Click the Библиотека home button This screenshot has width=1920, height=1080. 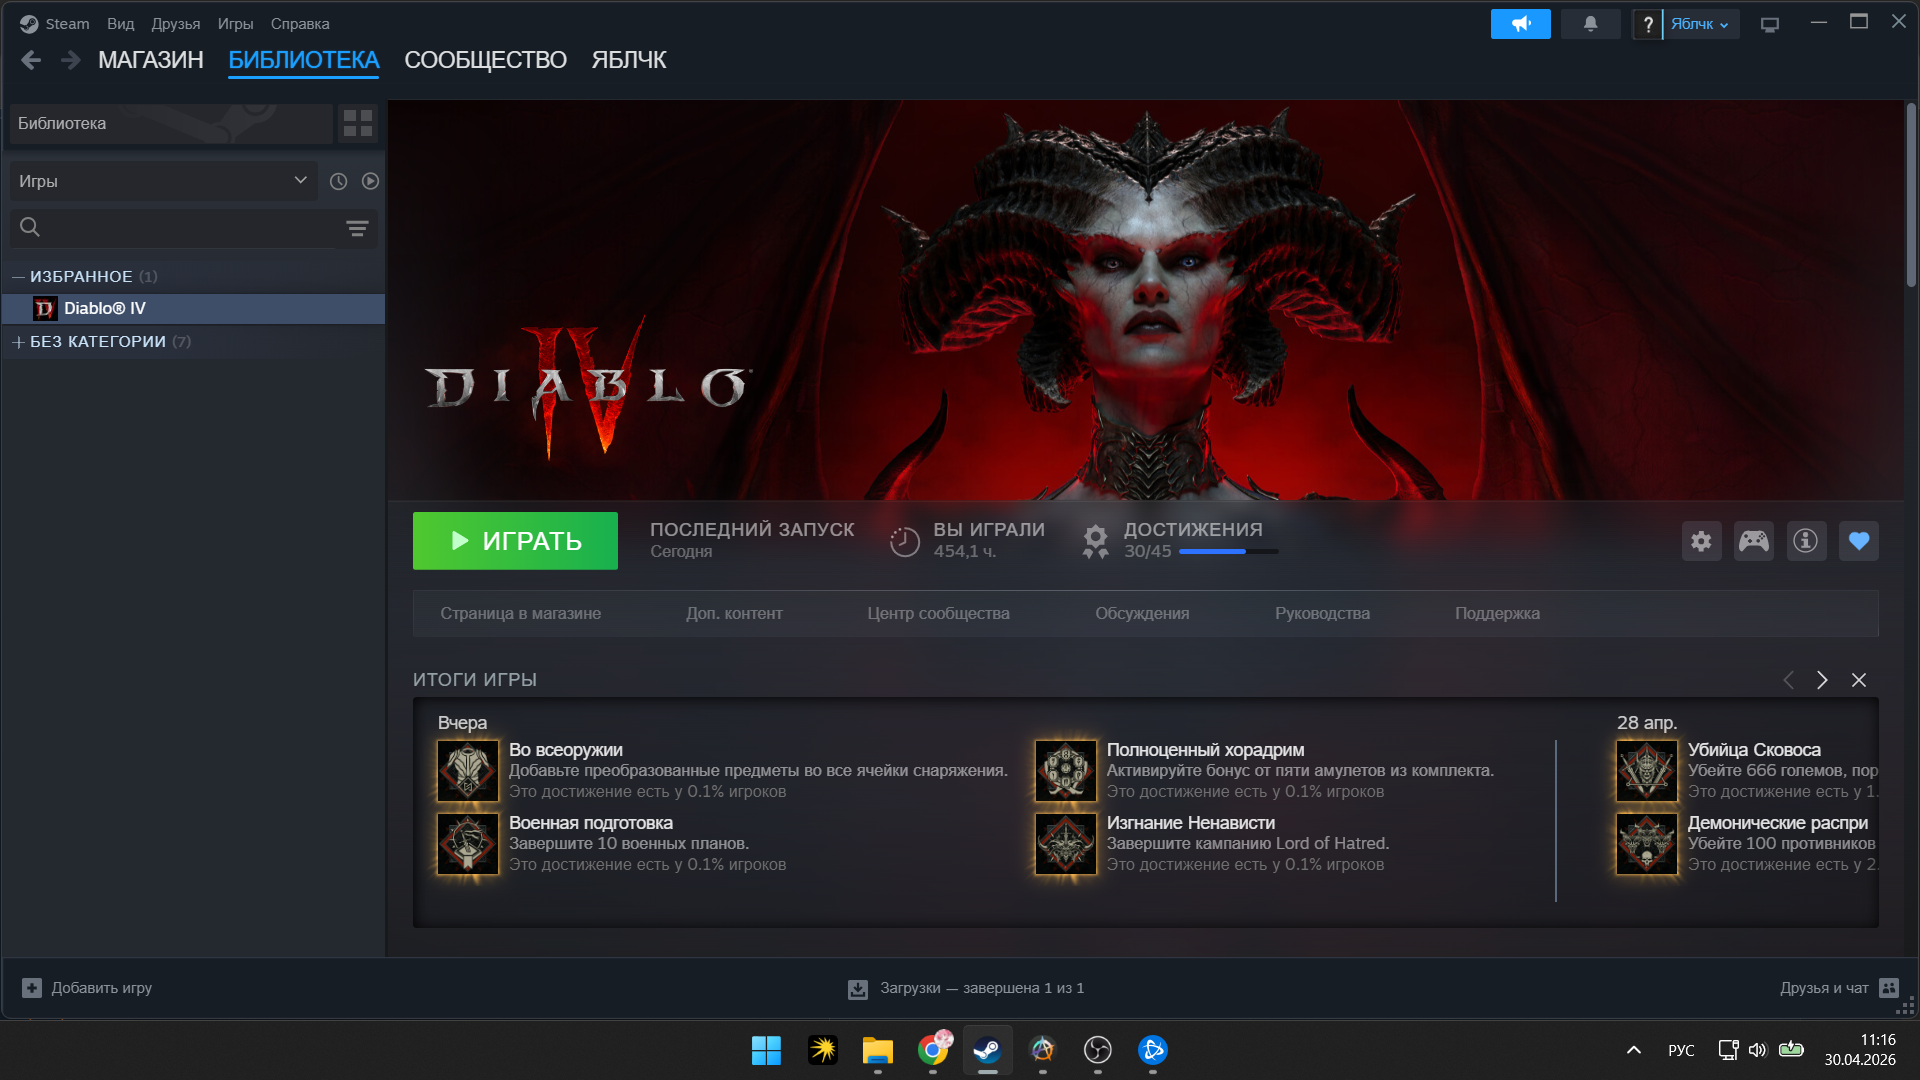tap(171, 123)
